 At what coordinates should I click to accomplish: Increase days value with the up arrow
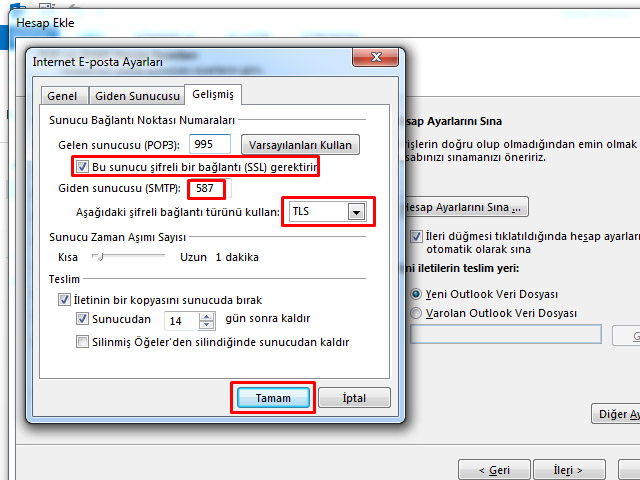click(206, 316)
